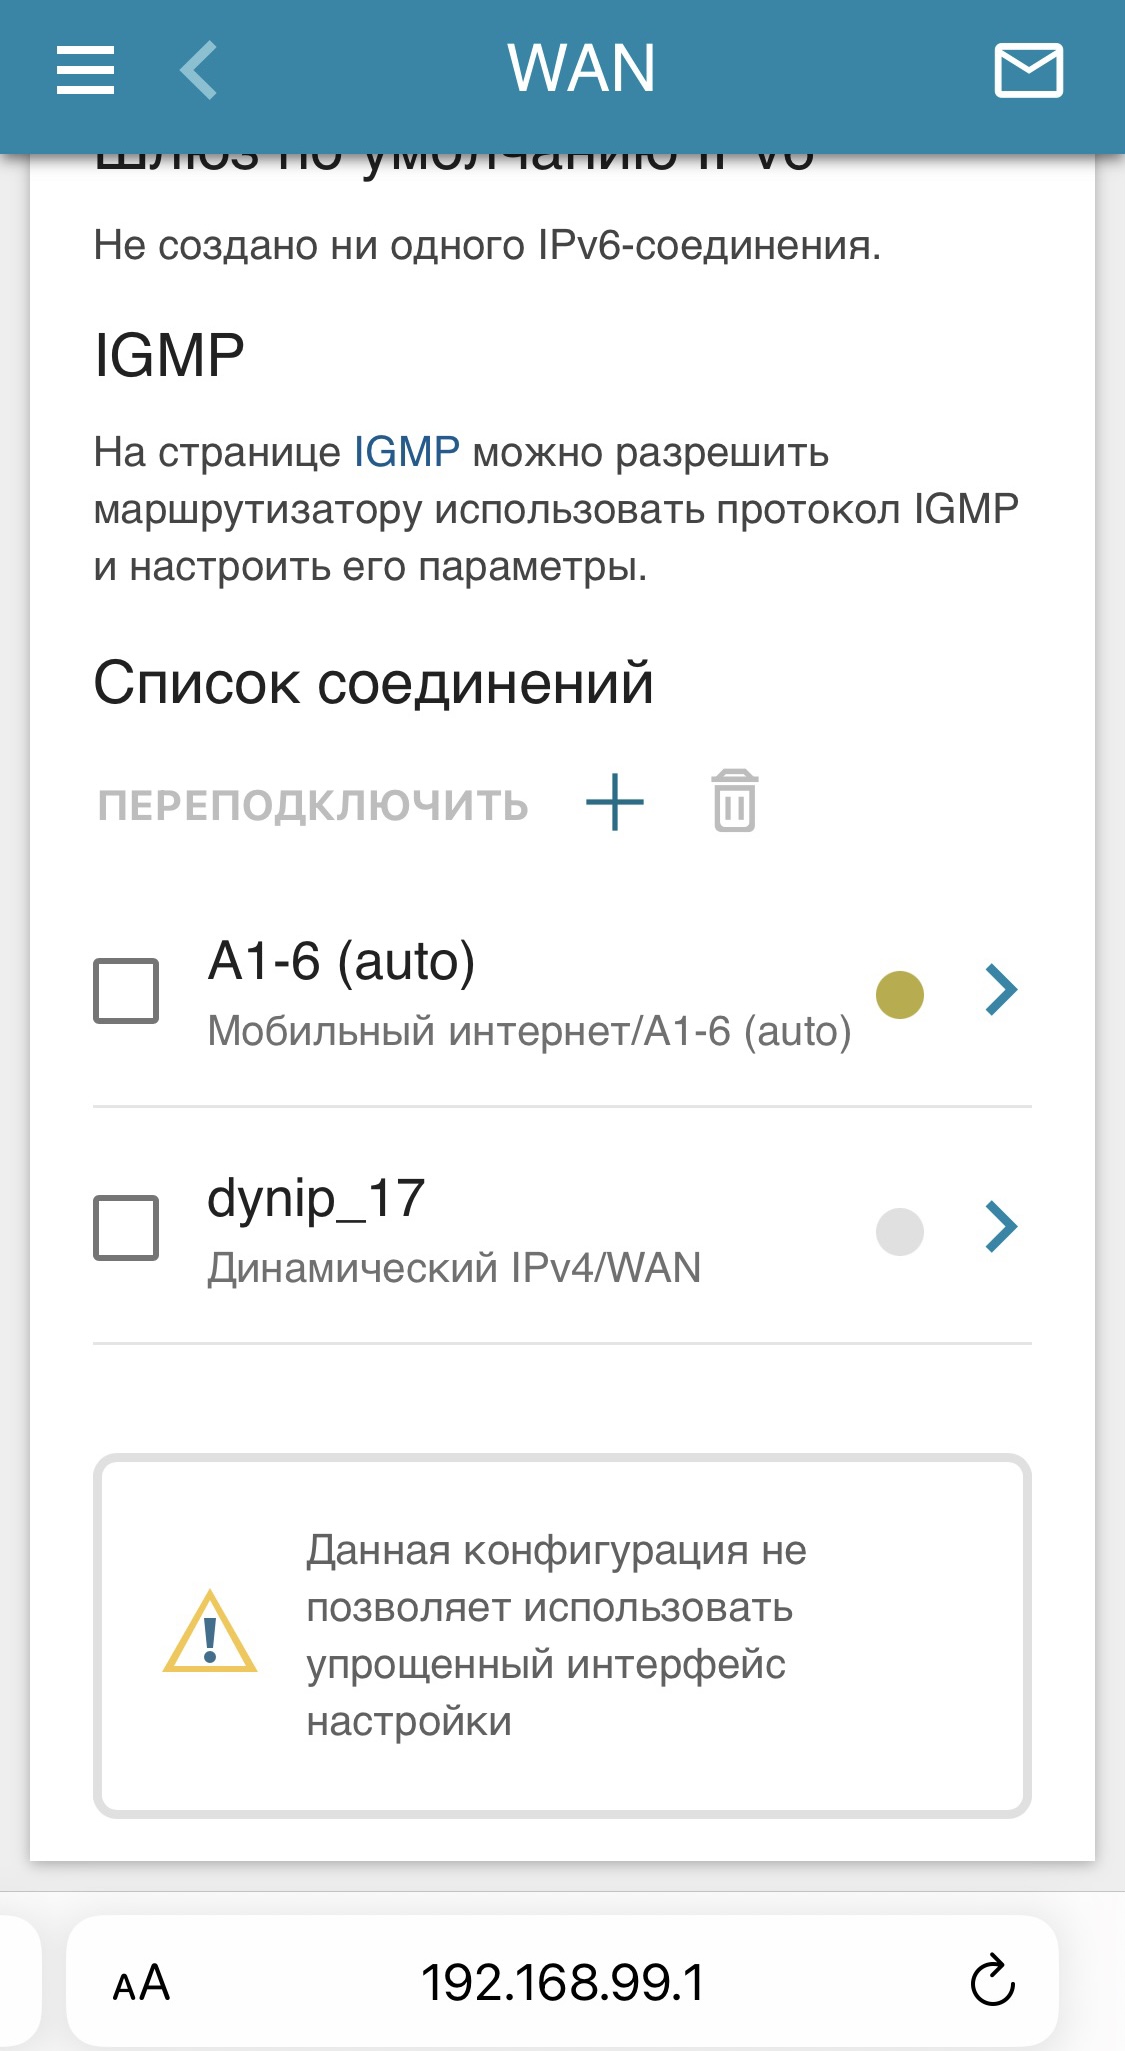
Task: Click the yellow status dot of A1-6
Action: (x=899, y=995)
